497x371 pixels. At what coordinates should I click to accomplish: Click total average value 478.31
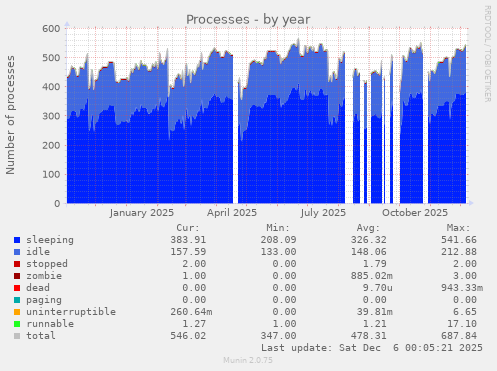pyautogui.click(x=368, y=336)
